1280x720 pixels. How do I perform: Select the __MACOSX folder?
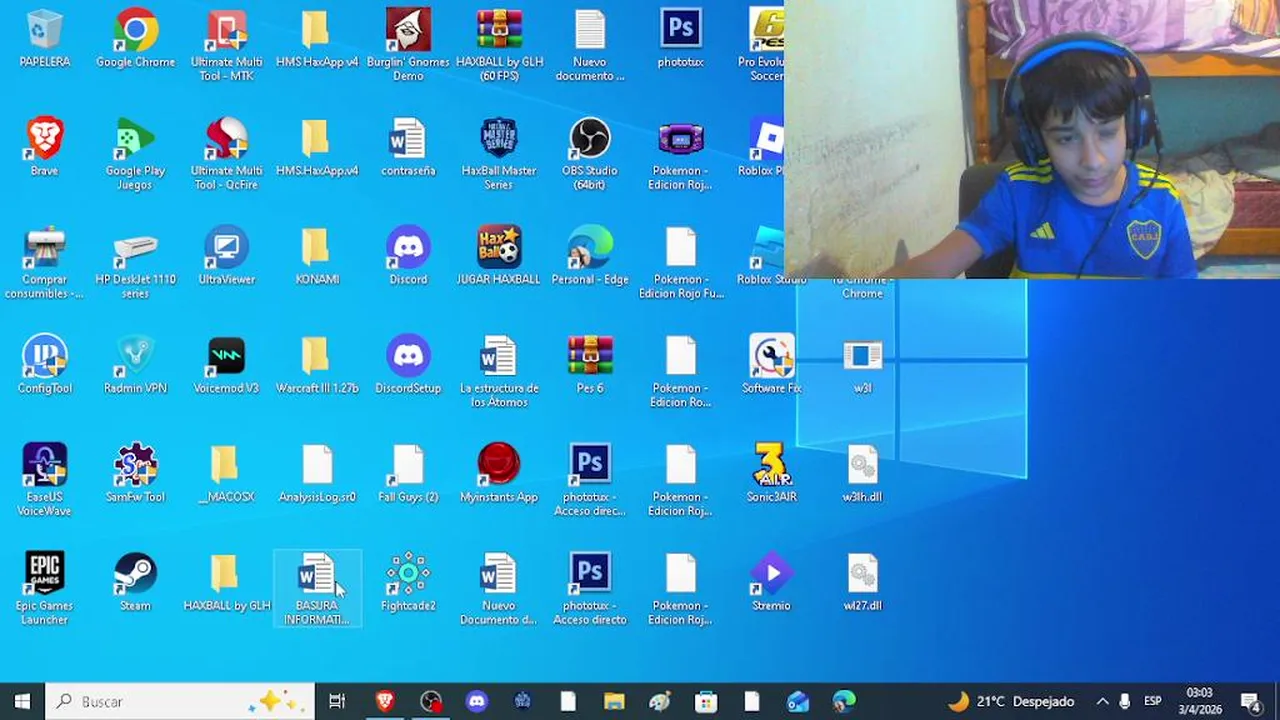point(226,475)
